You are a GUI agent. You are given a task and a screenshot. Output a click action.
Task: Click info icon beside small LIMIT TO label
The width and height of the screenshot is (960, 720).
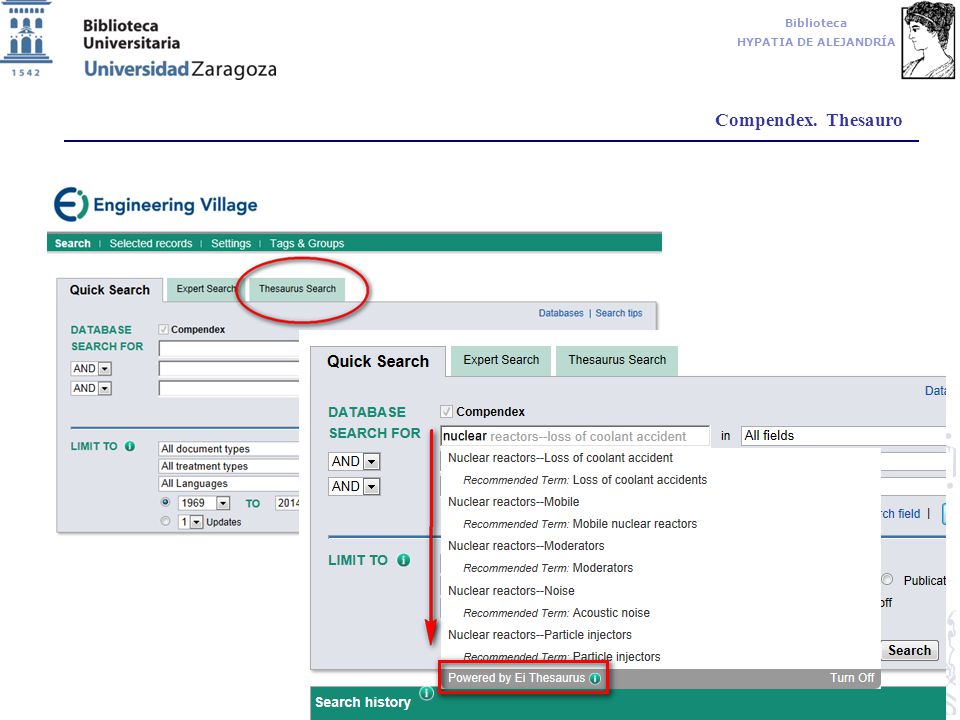pos(130,446)
